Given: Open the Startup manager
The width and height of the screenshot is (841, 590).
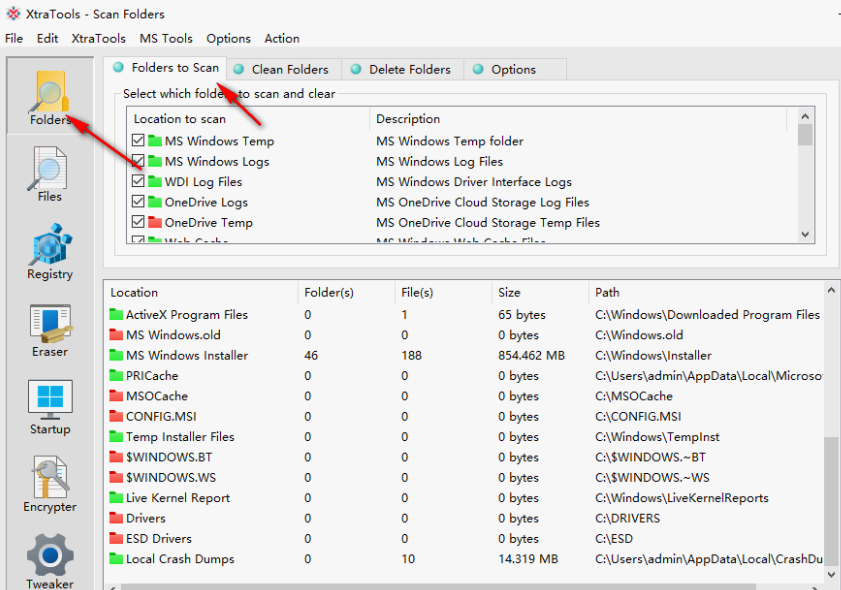Looking at the screenshot, I should [x=50, y=406].
